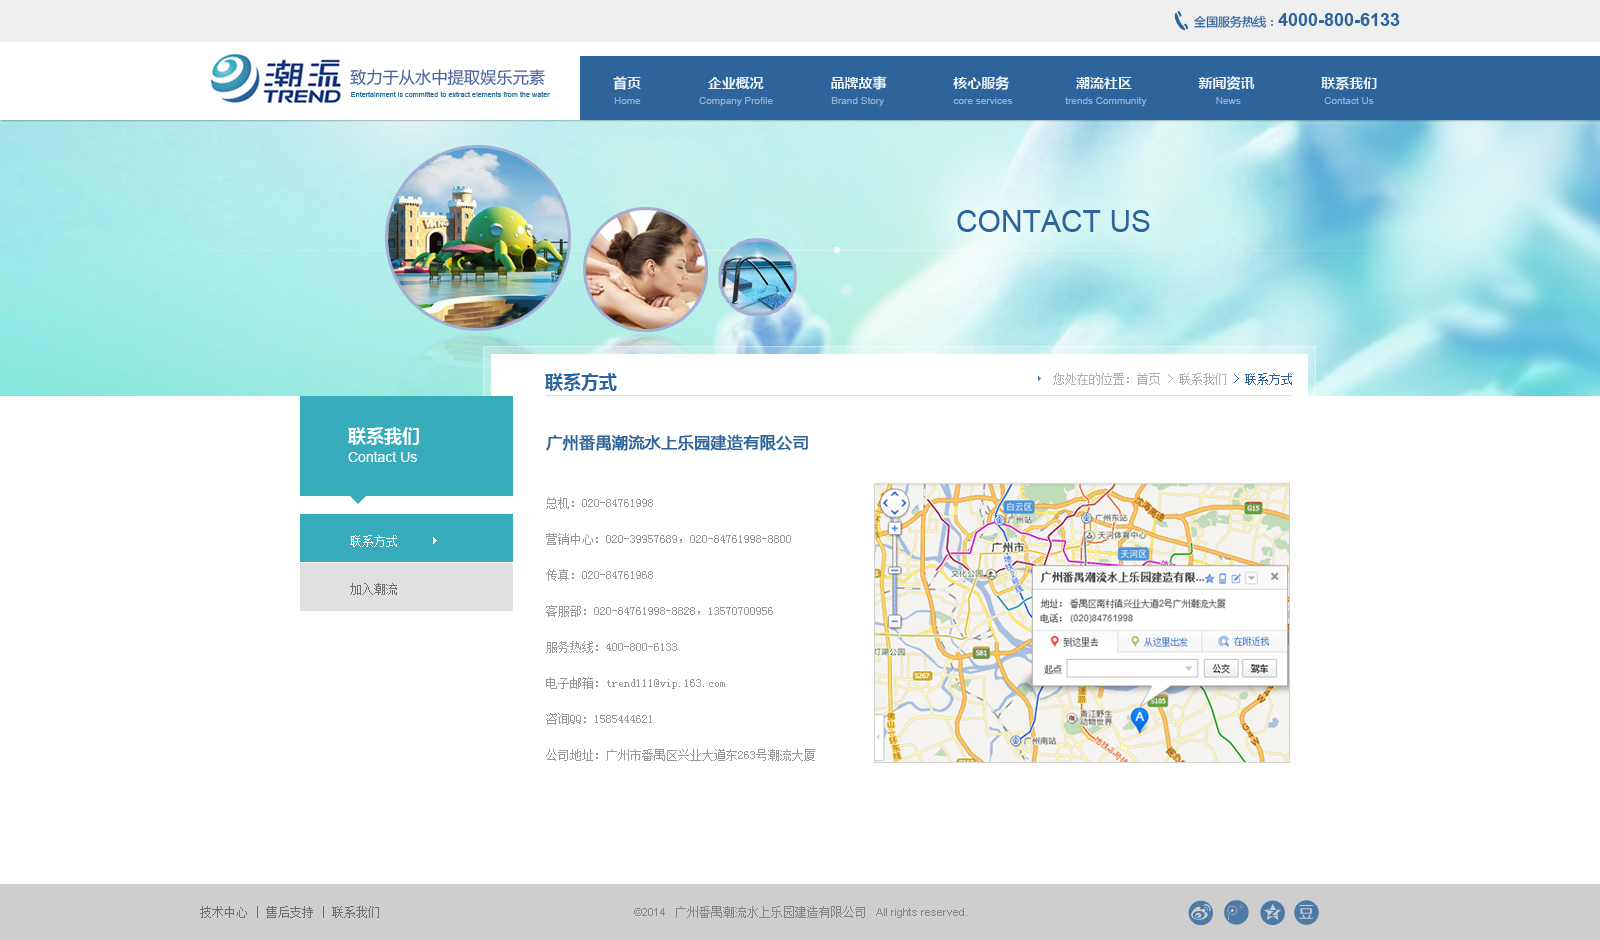Open the Douban footer icon
This screenshot has width=1600, height=940.
coord(1306,912)
